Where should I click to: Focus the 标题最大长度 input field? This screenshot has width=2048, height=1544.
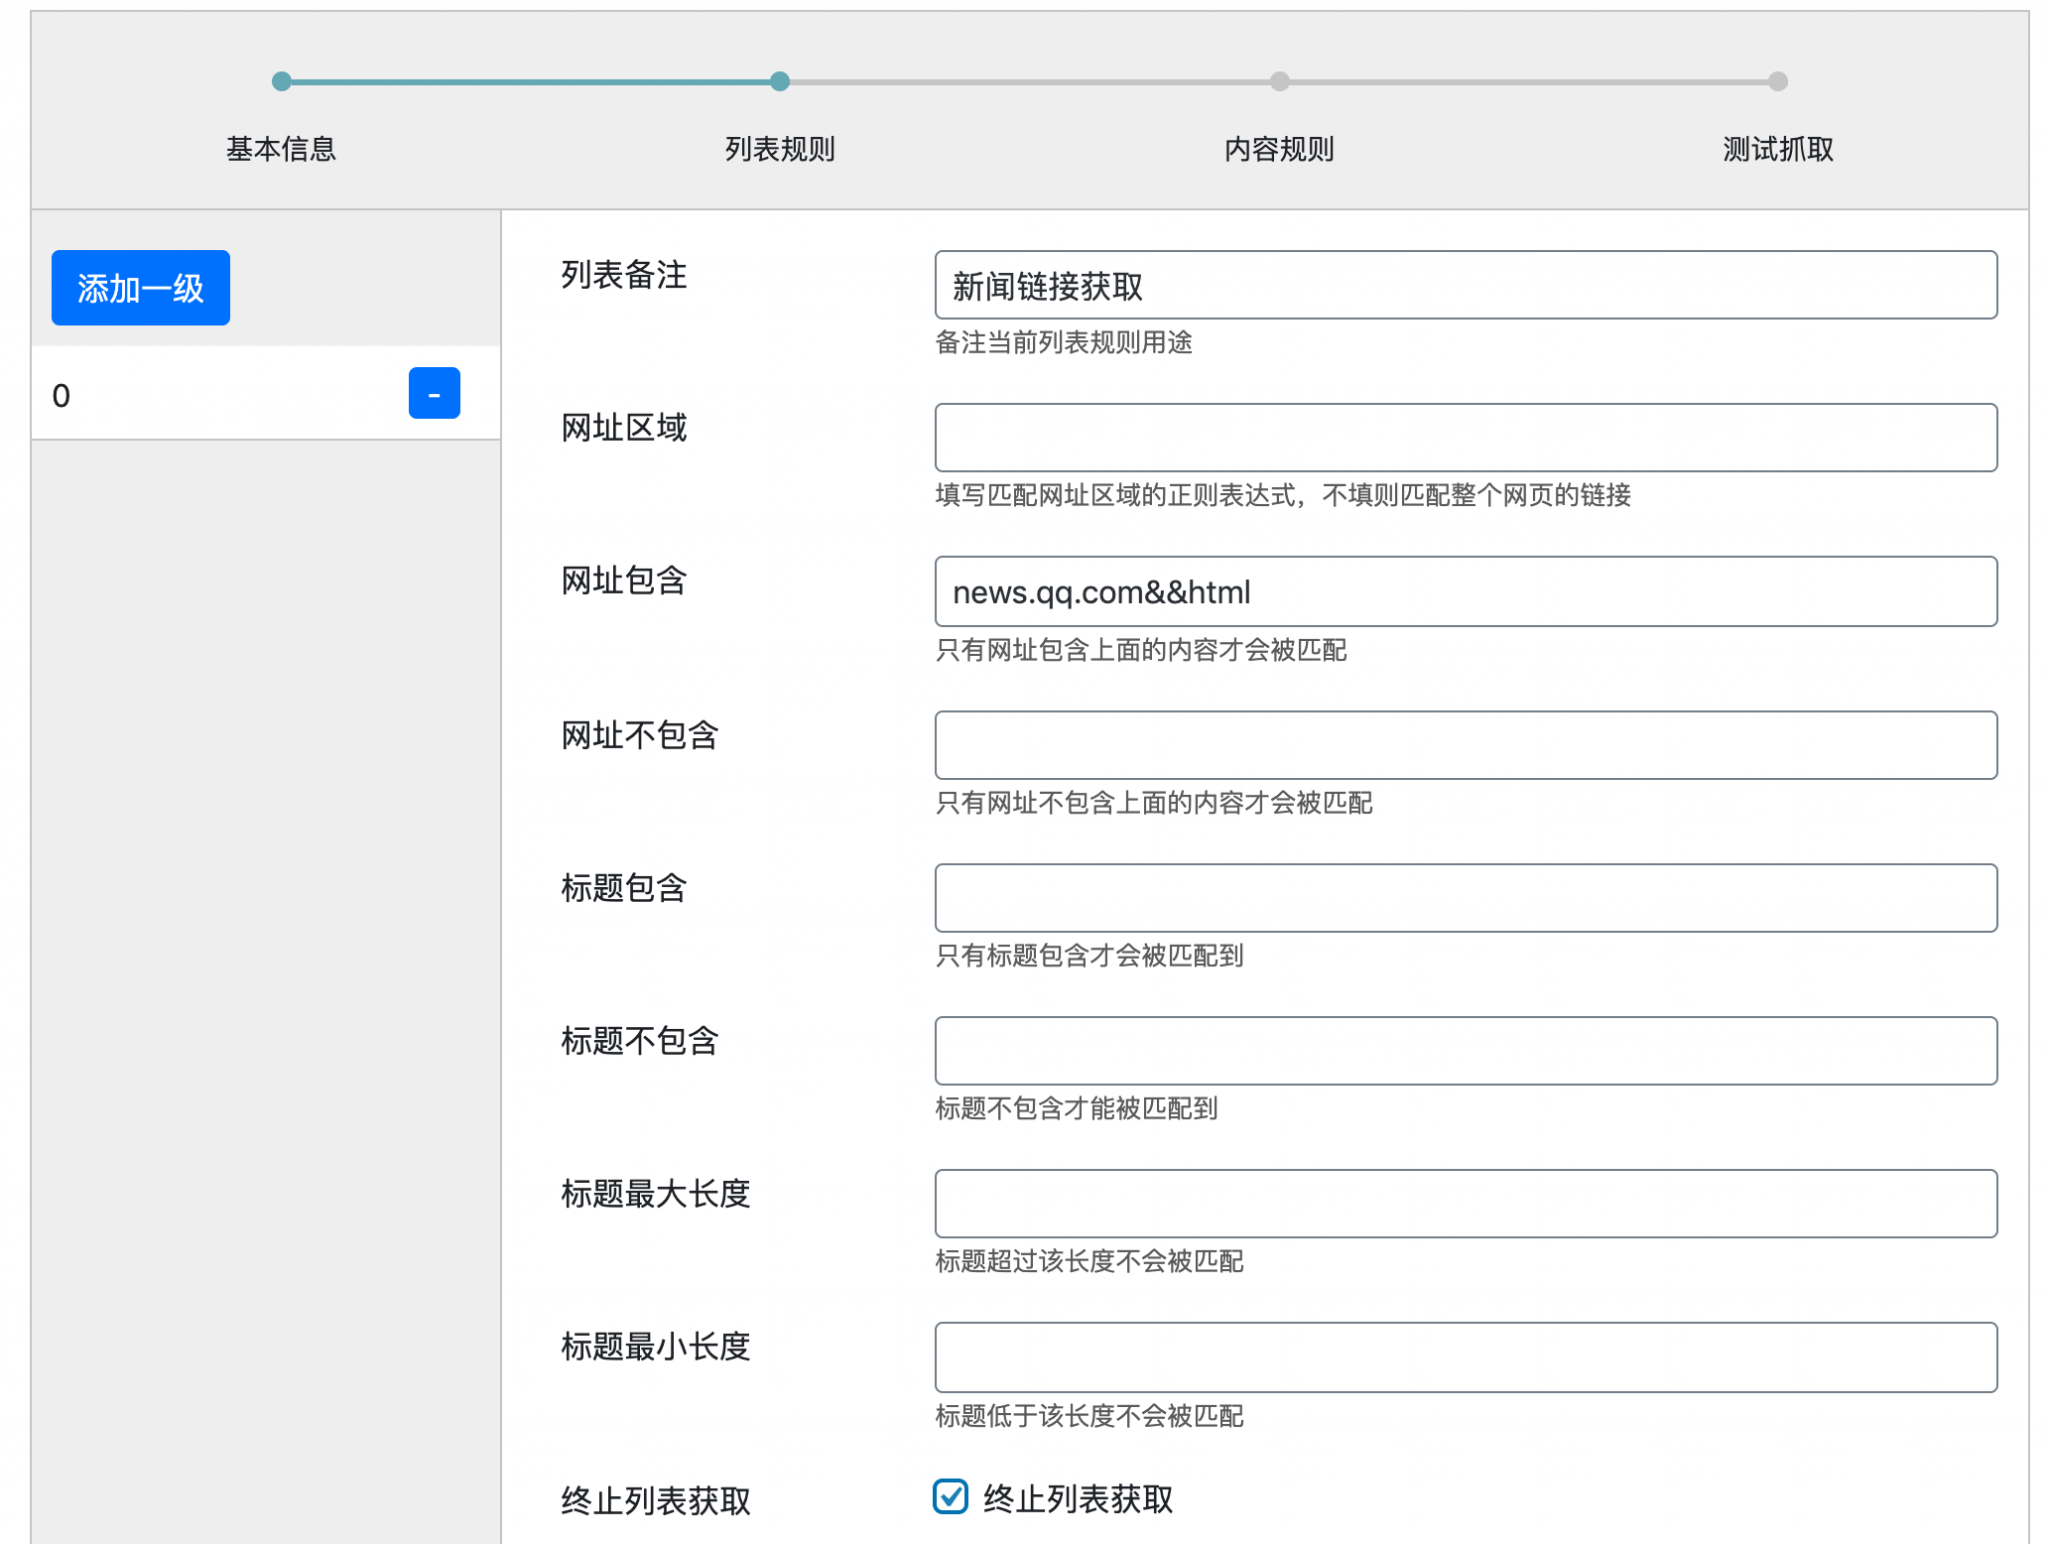click(1466, 1204)
